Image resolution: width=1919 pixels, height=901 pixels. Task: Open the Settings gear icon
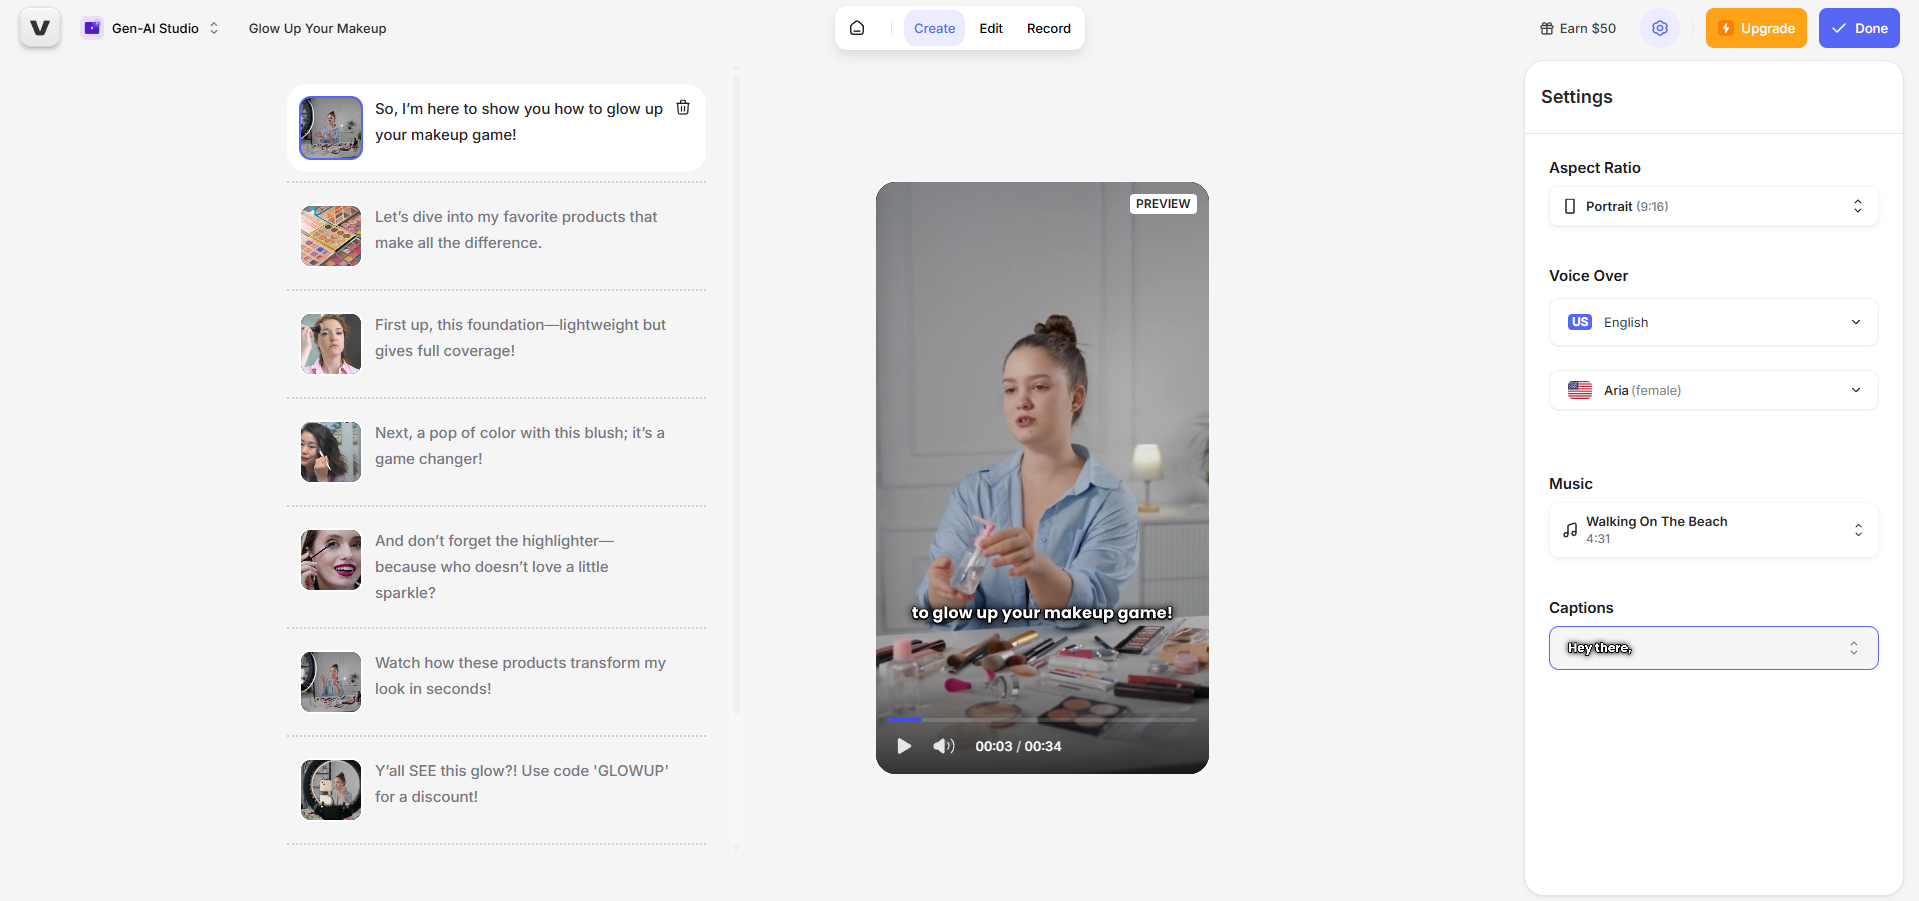pos(1659,28)
